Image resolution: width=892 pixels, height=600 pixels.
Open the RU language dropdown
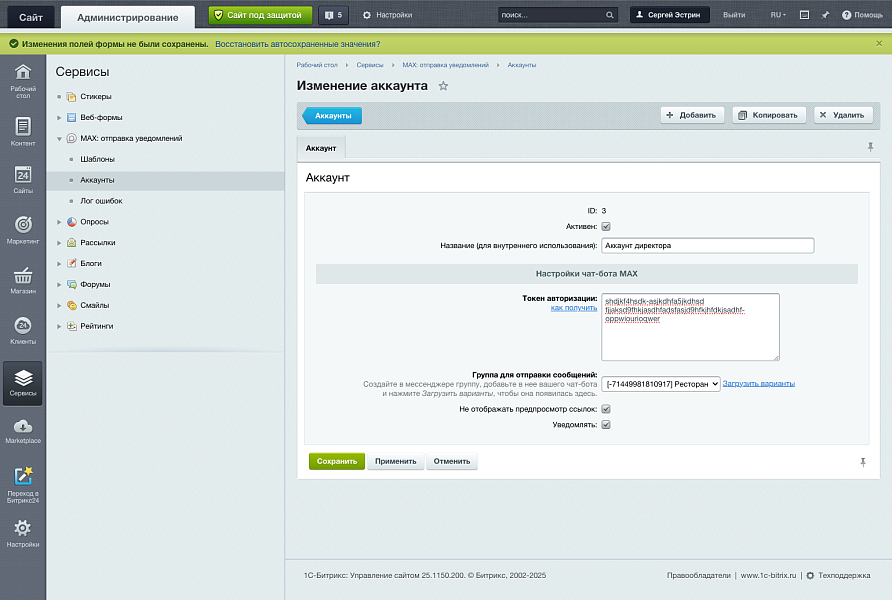coord(777,15)
